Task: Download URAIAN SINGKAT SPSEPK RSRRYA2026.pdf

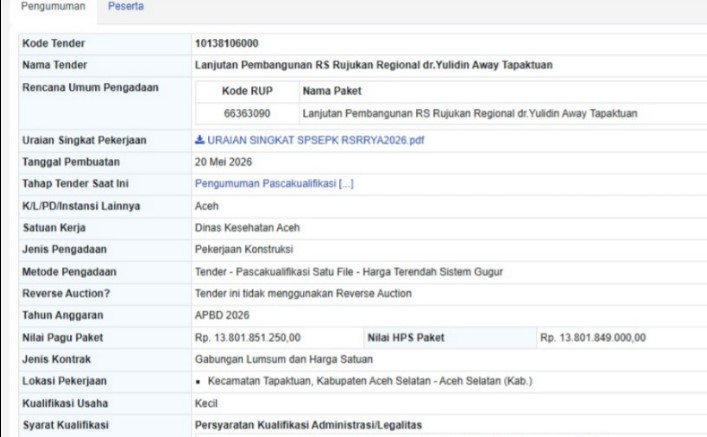Action: click(315, 140)
